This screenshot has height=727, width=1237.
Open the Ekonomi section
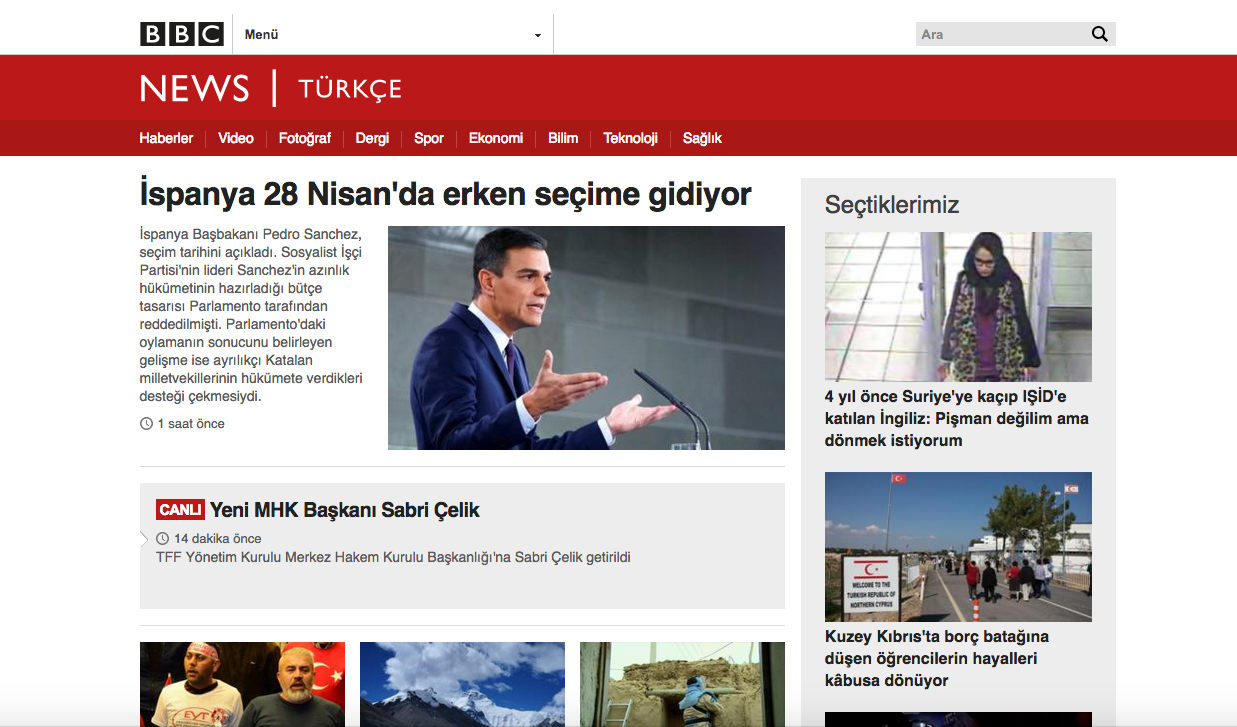pos(495,138)
